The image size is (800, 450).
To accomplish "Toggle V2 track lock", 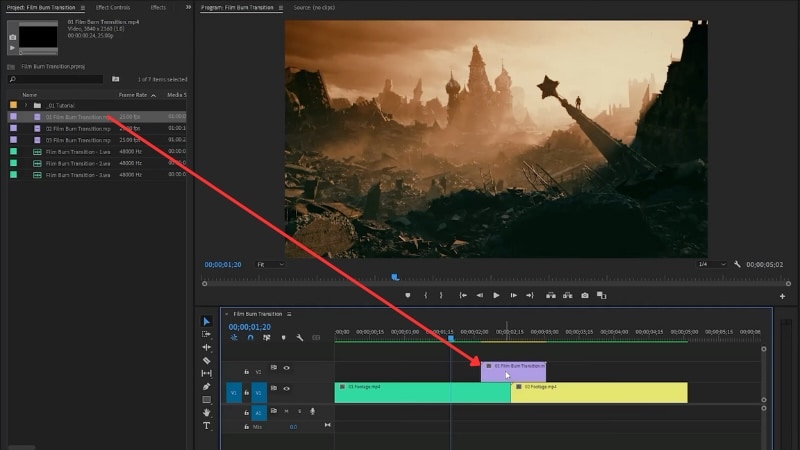I will (246, 372).
